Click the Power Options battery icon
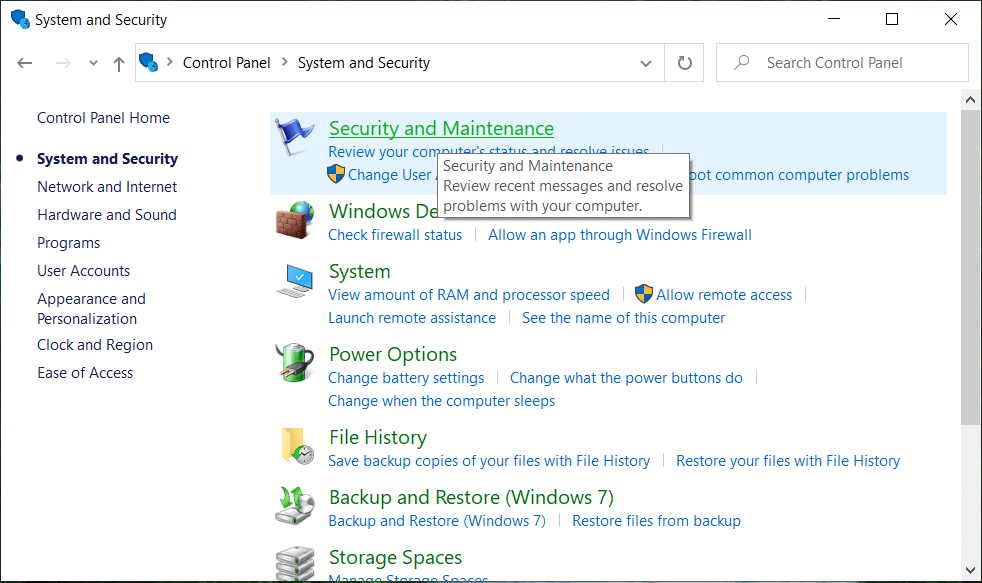Viewport: 982px width, 583px height. [296, 363]
